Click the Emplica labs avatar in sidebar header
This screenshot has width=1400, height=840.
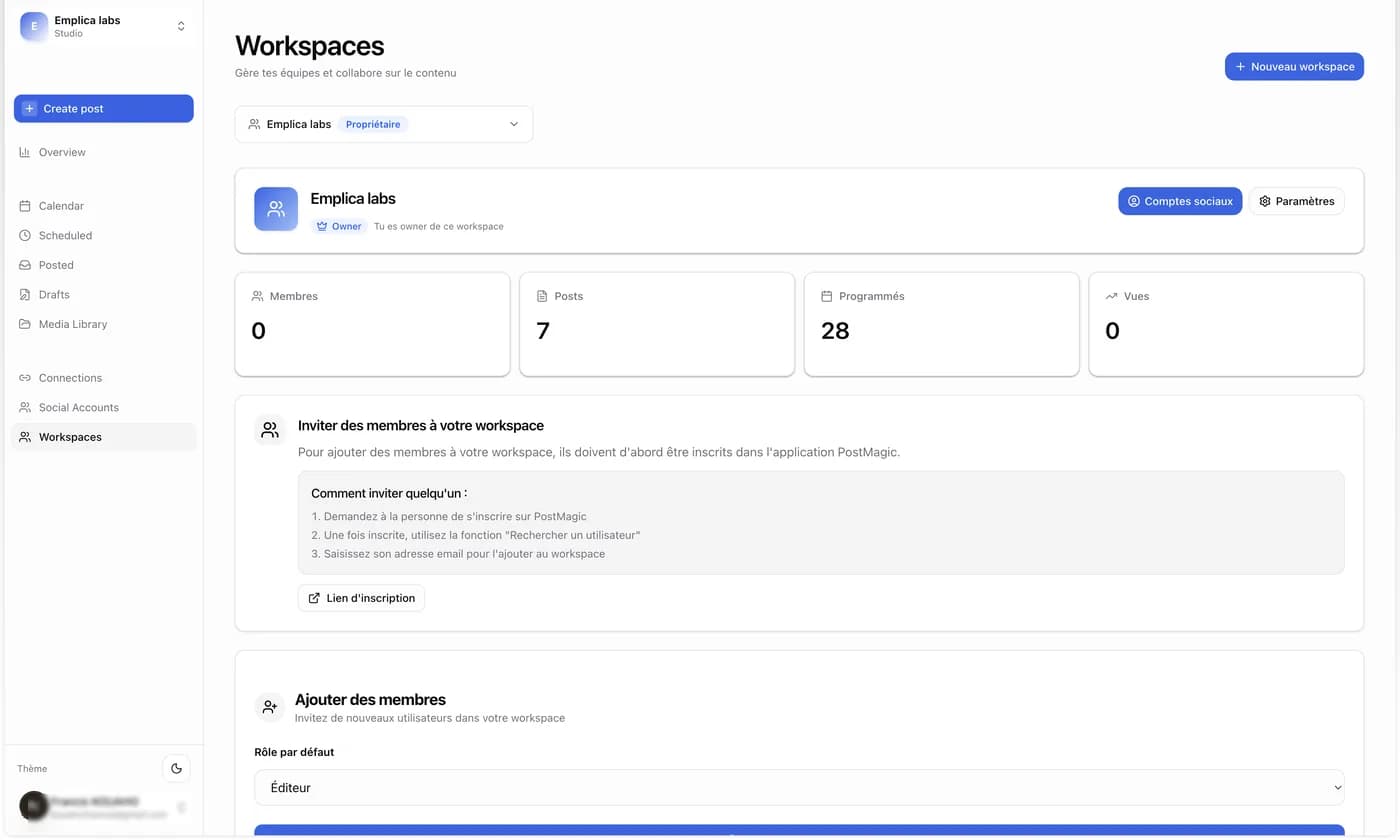[34, 26]
